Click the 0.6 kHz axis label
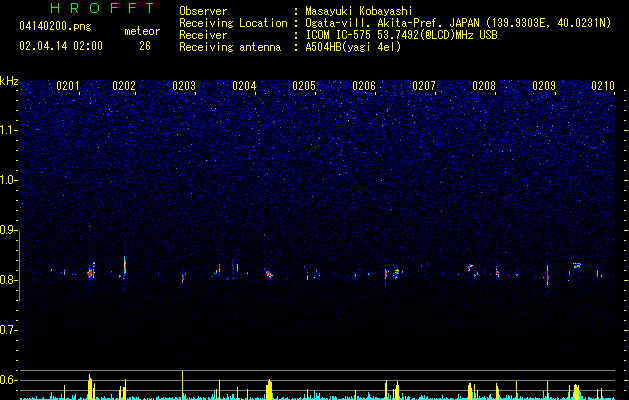Image resolution: width=629 pixels, height=400 pixels. [9, 380]
